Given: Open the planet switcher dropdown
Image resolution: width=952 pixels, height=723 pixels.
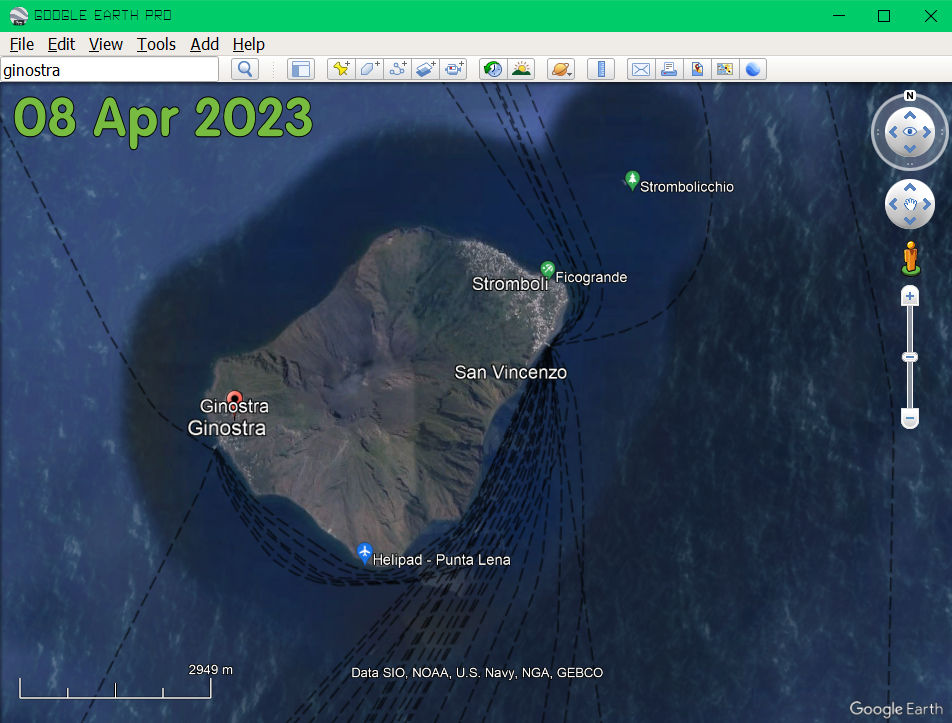Looking at the screenshot, I should [561, 69].
